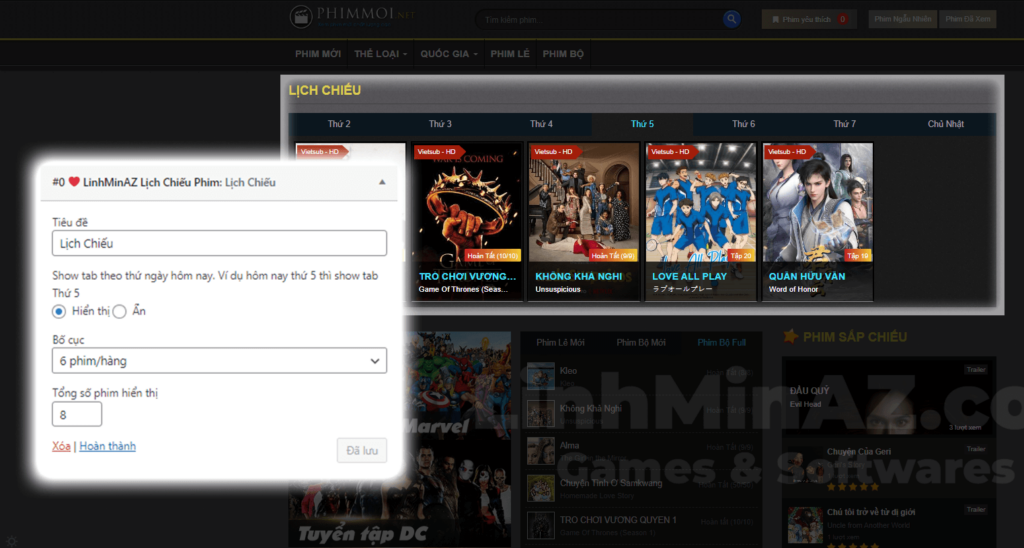
Task: Open the Thể Loại dropdown menu
Action: (x=380, y=54)
